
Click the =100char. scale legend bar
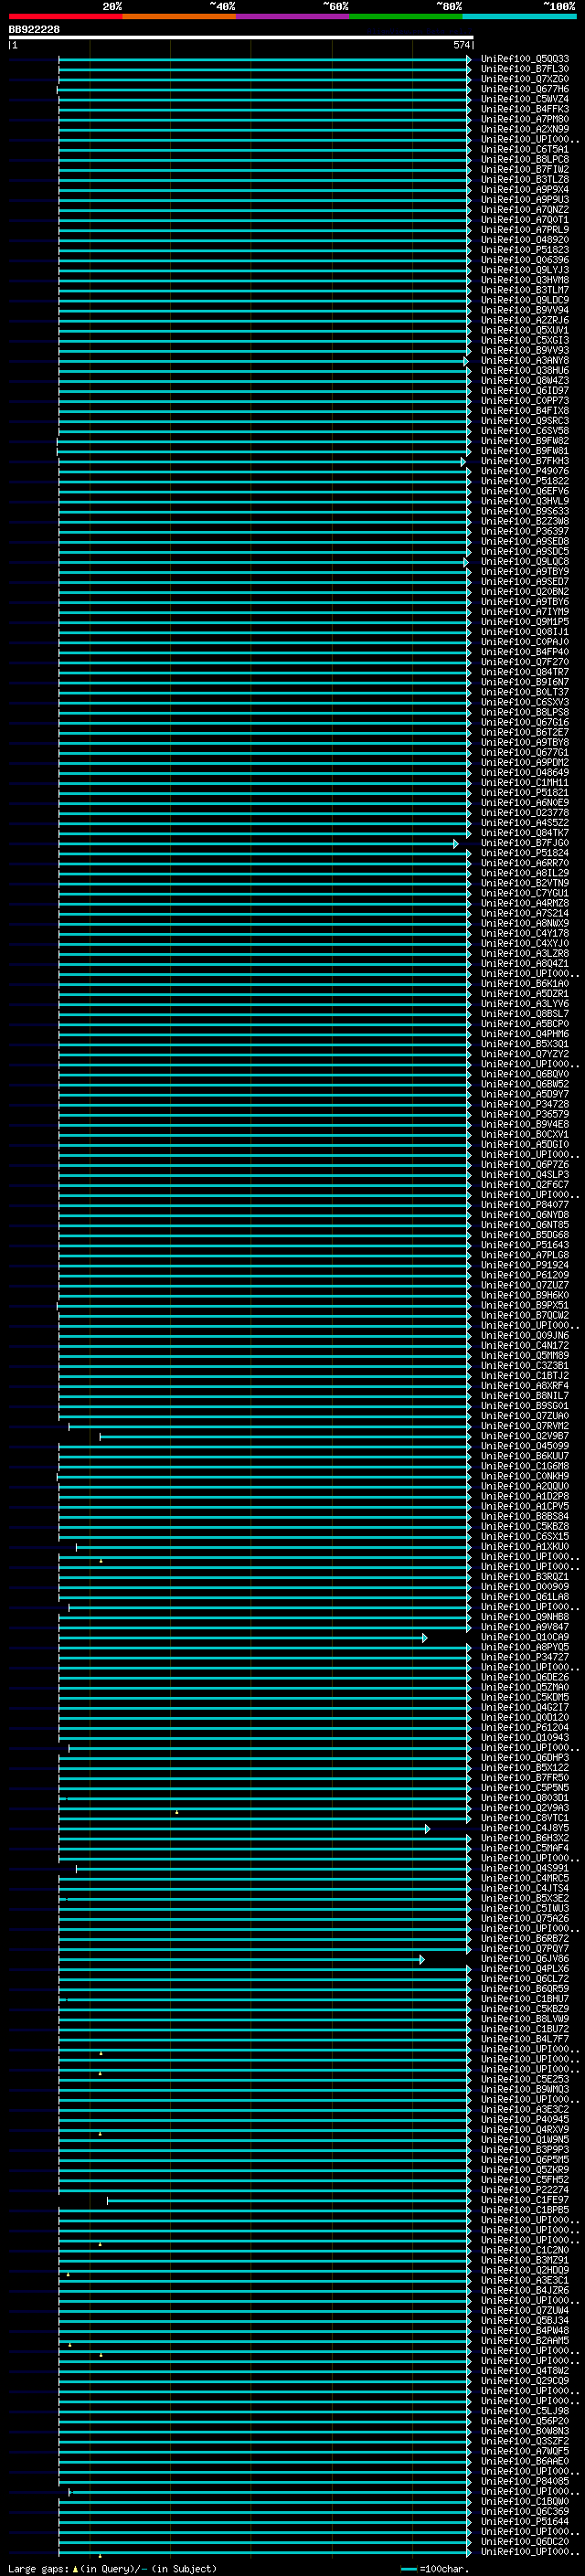coord(408,2569)
